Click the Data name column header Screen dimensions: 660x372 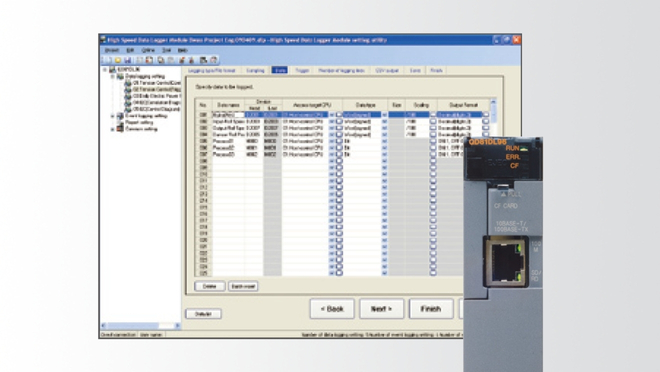pos(228,105)
